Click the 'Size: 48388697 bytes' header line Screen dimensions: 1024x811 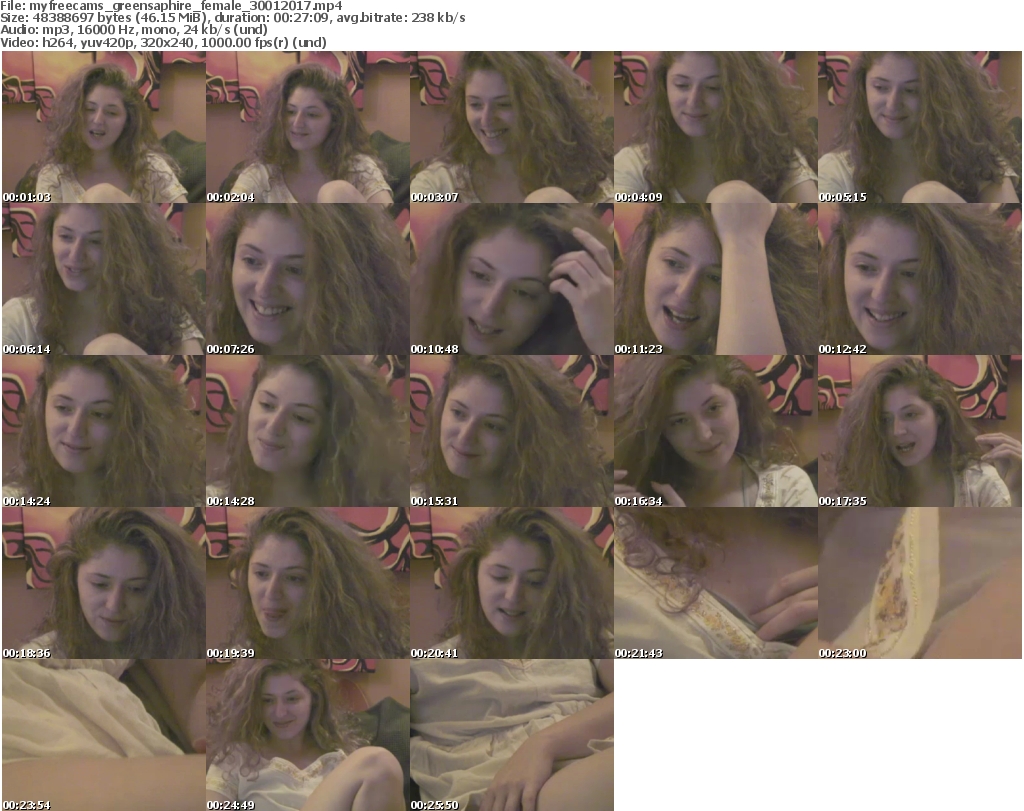click(x=232, y=18)
